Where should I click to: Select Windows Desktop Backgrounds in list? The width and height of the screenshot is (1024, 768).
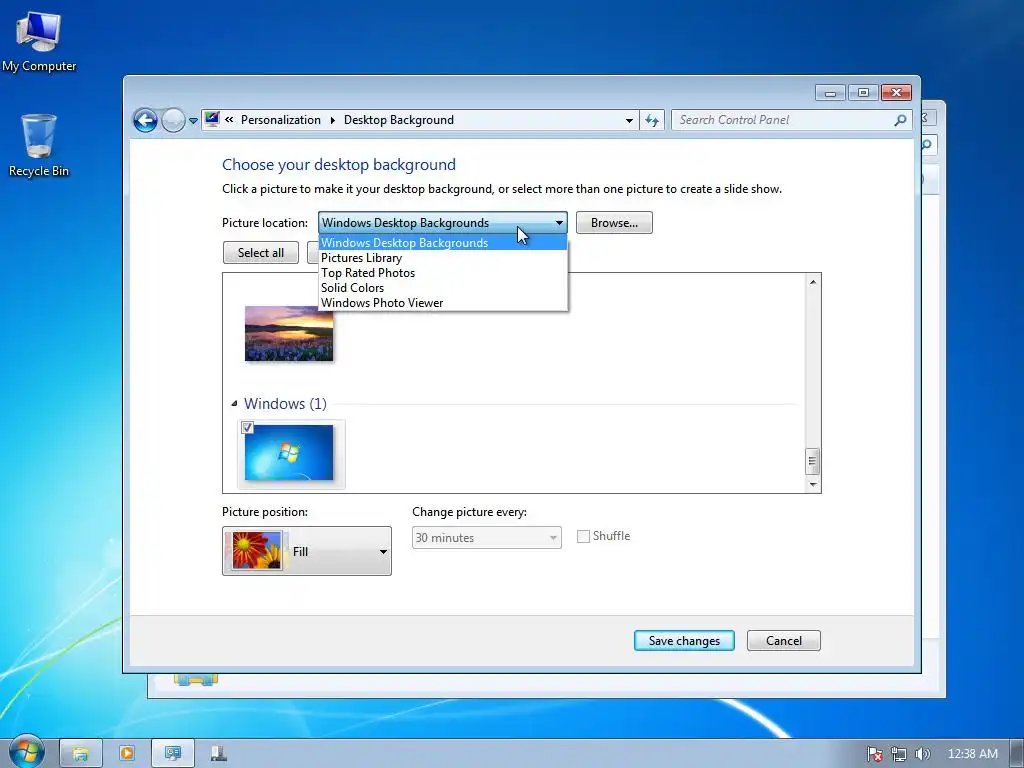(x=443, y=243)
